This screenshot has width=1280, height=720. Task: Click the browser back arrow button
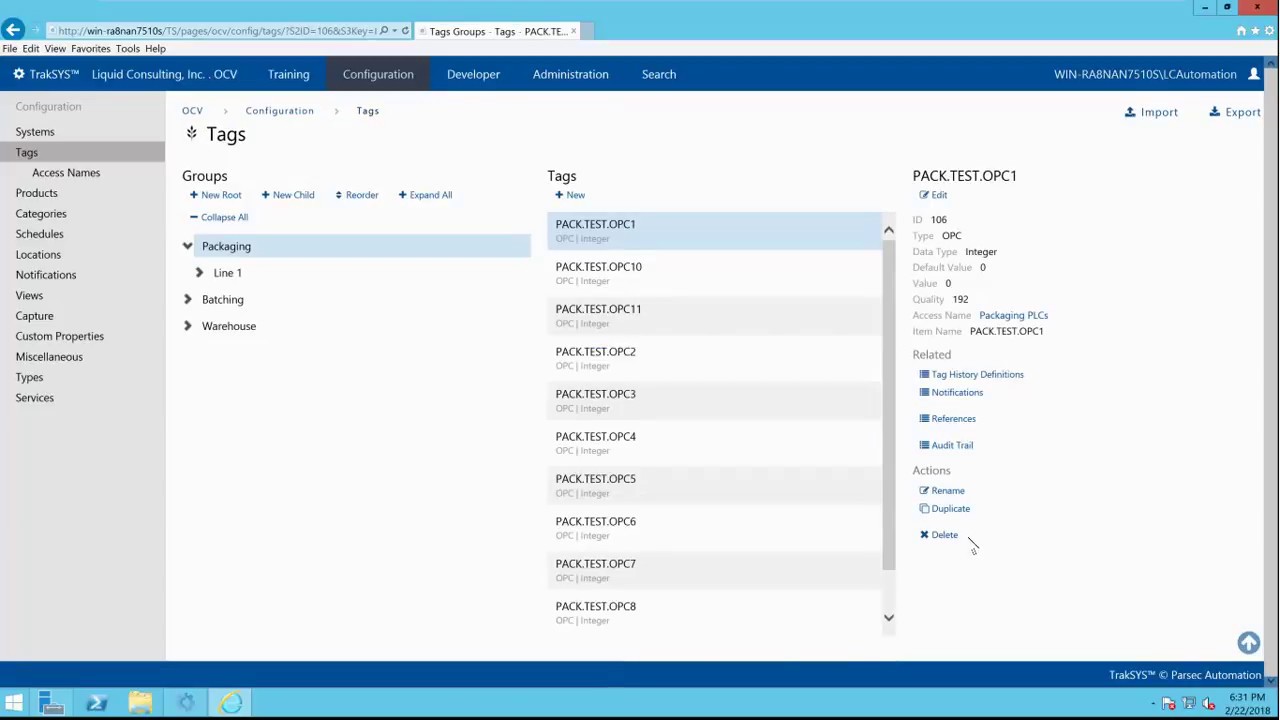[x=14, y=30]
